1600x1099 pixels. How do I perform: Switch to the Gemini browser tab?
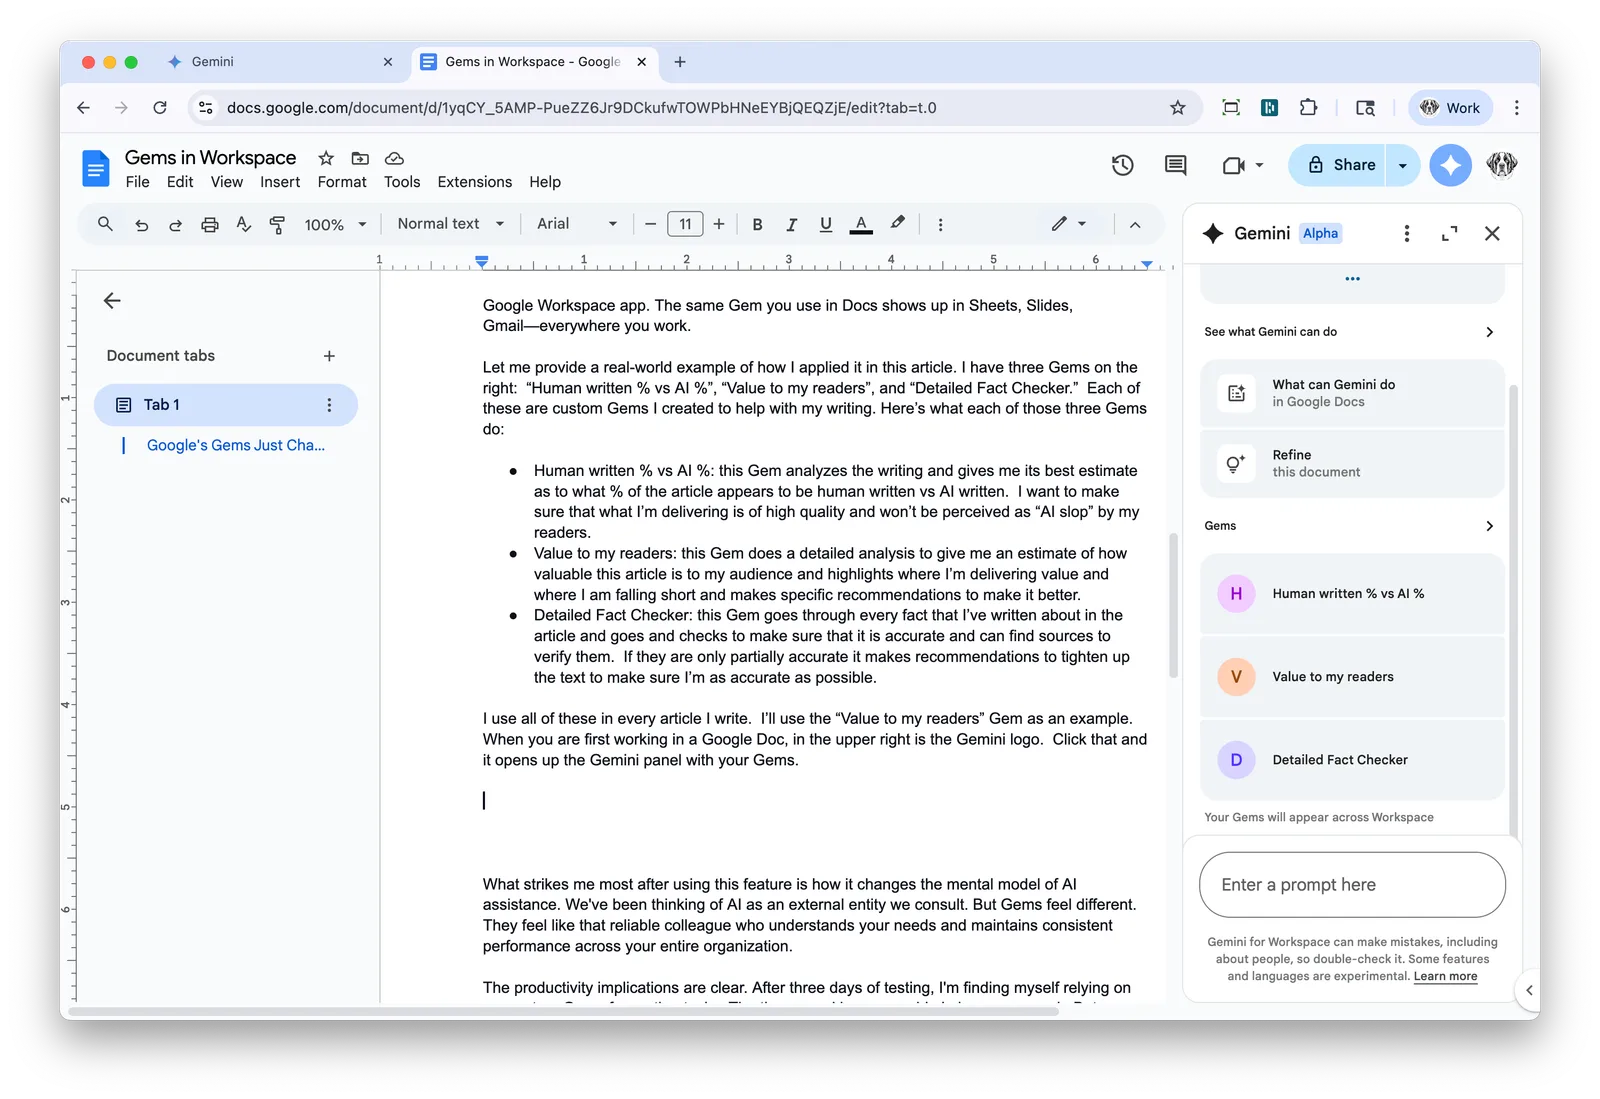coord(281,62)
